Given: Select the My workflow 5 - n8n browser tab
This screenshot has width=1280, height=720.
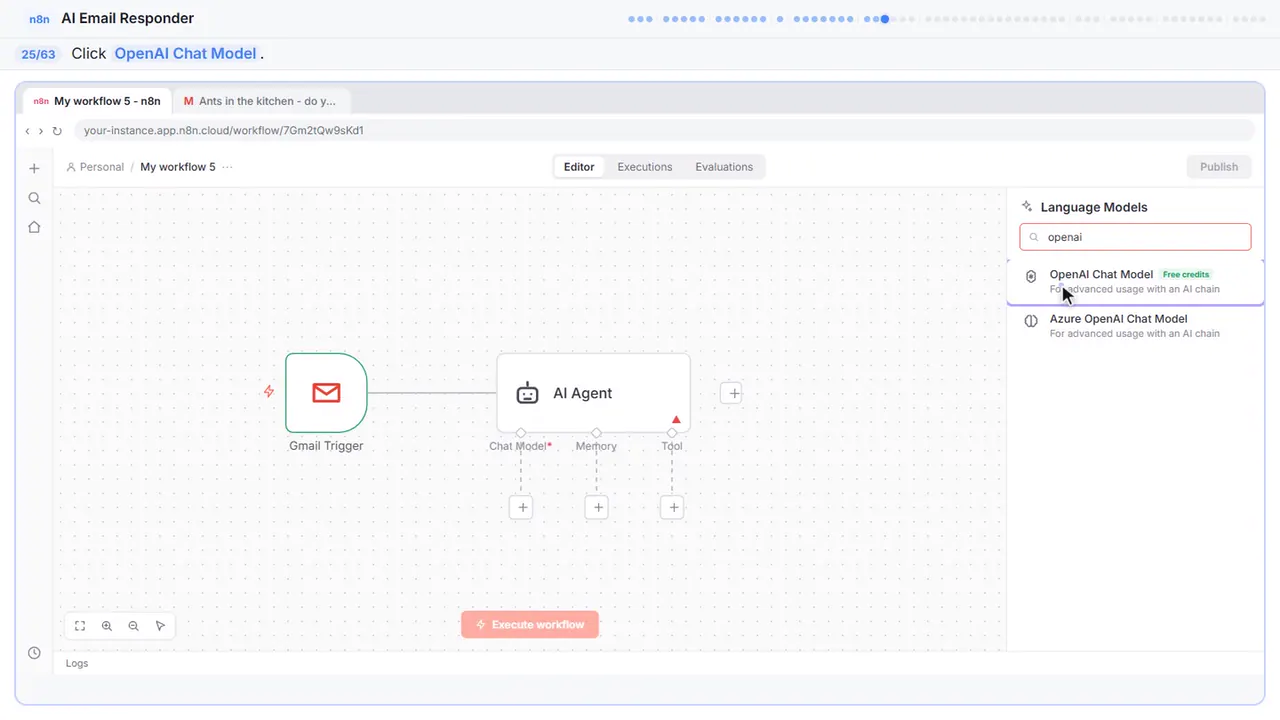Looking at the screenshot, I should [x=97, y=101].
